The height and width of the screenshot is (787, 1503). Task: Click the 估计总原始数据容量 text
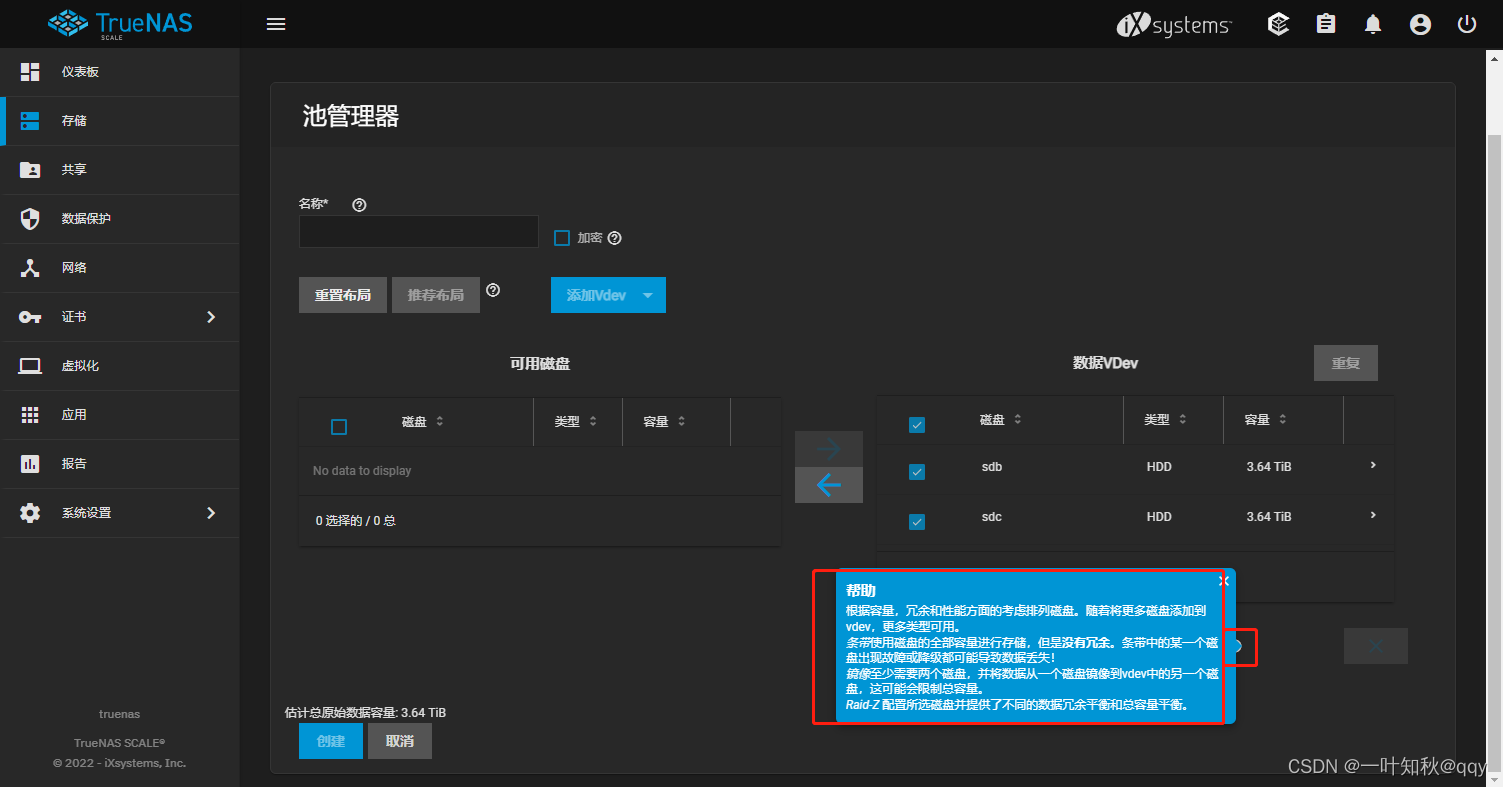[365, 713]
